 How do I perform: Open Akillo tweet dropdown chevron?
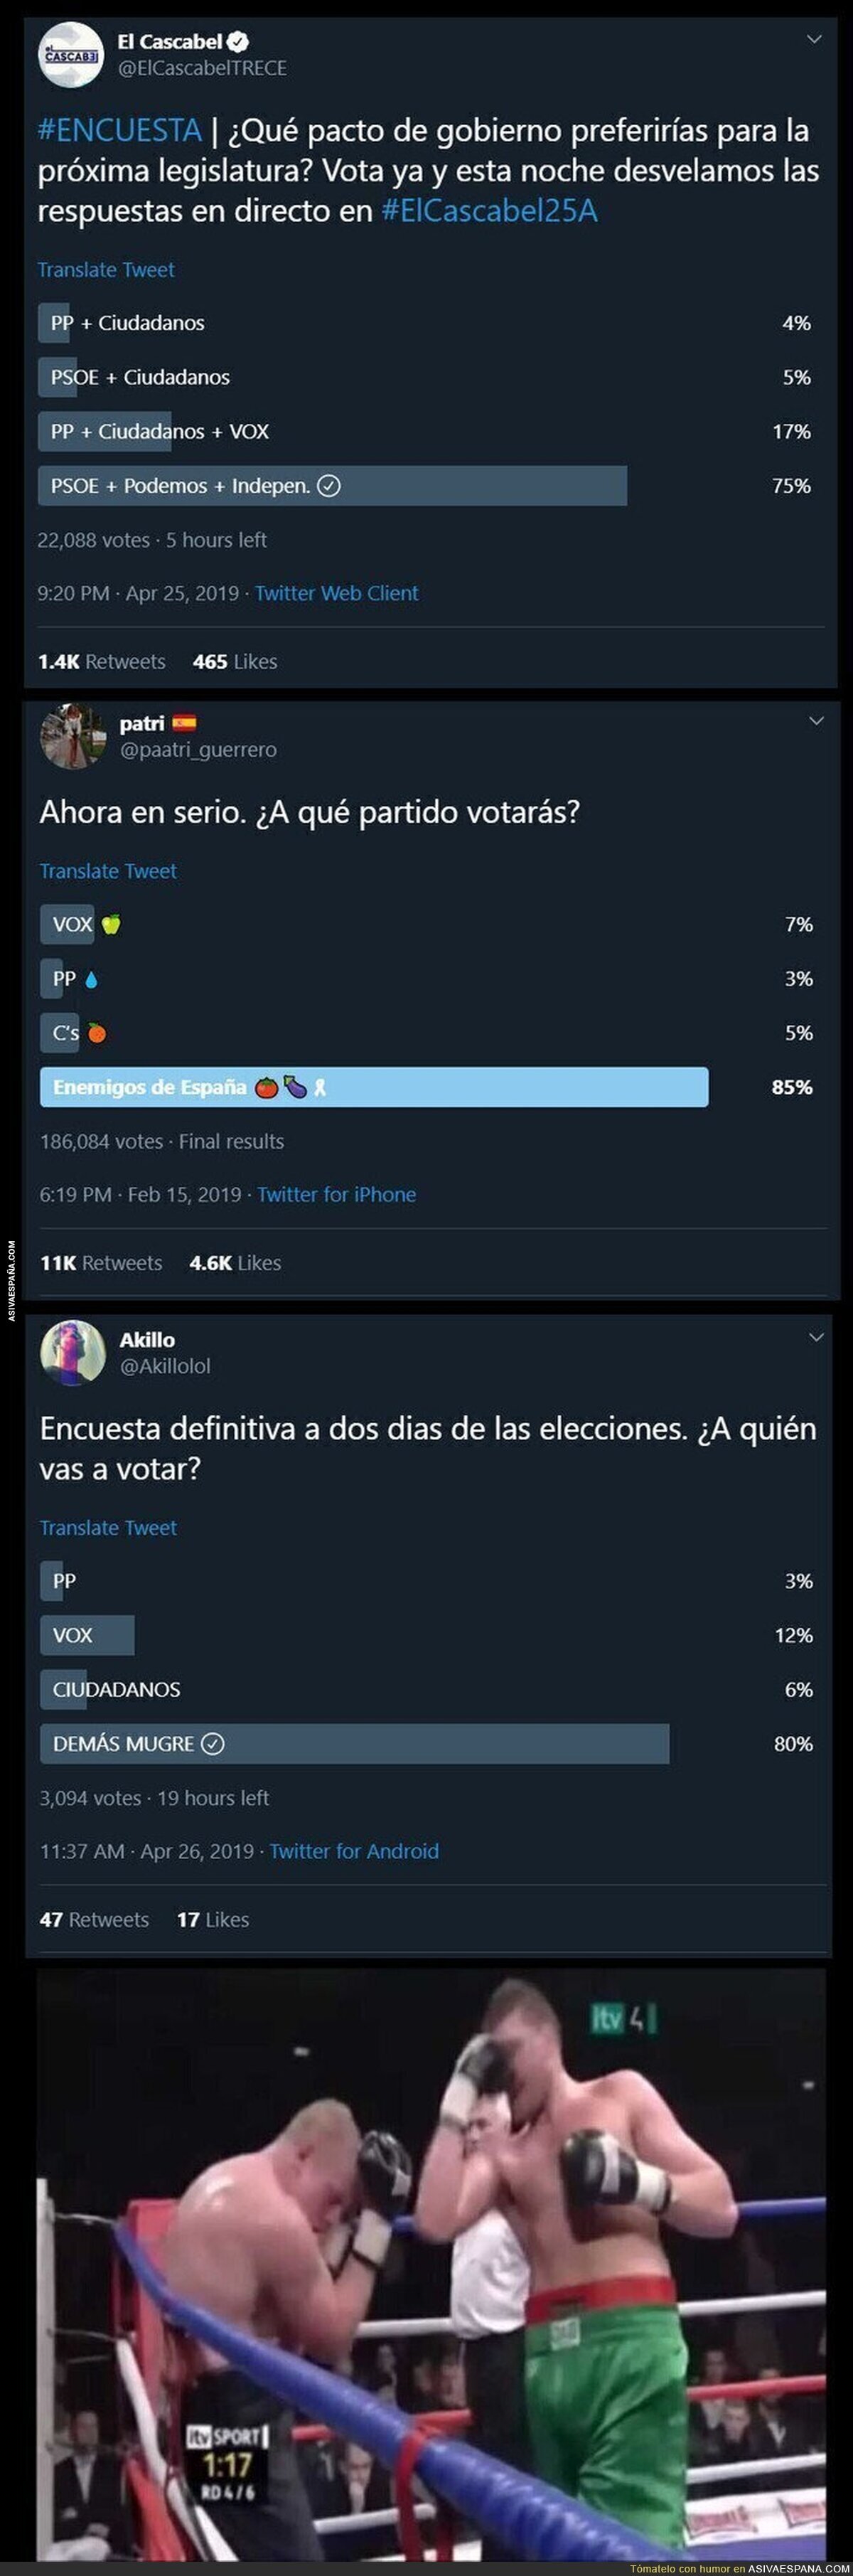(816, 1337)
